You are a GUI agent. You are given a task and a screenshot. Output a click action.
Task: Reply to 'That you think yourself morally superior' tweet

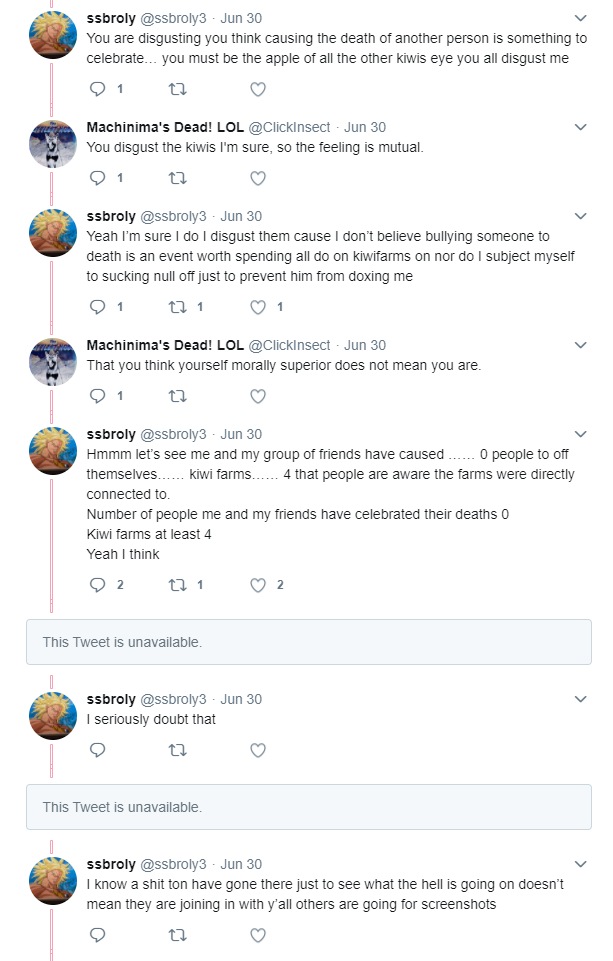coord(97,396)
